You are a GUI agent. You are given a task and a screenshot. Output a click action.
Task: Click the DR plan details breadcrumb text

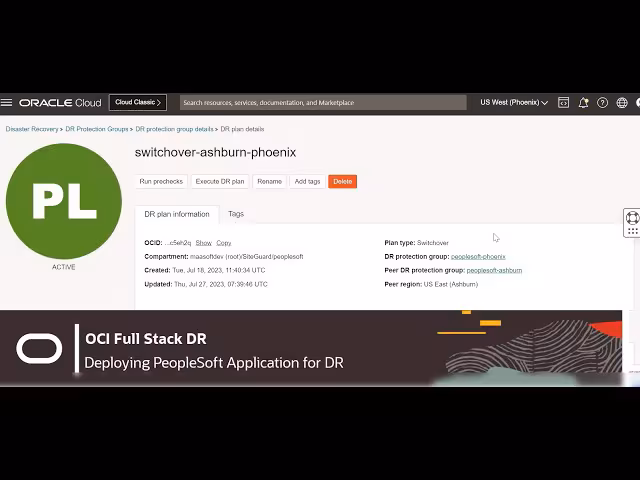point(242,129)
